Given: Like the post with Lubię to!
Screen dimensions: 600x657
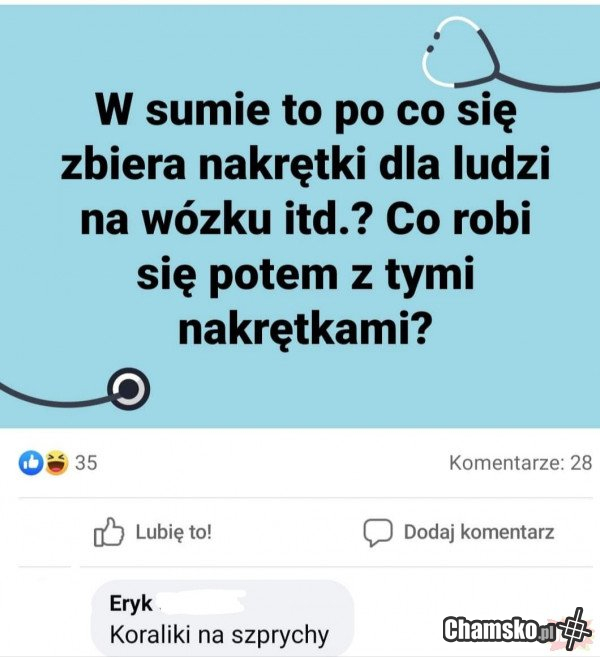Looking at the screenshot, I should (153, 533).
